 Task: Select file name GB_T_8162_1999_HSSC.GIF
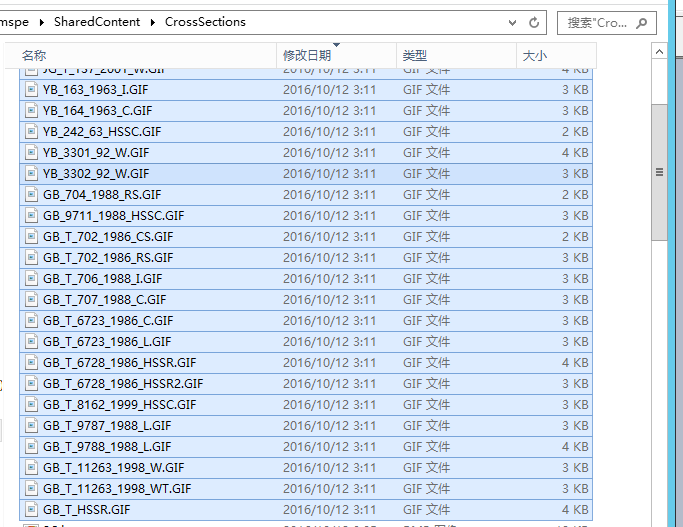pos(119,405)
